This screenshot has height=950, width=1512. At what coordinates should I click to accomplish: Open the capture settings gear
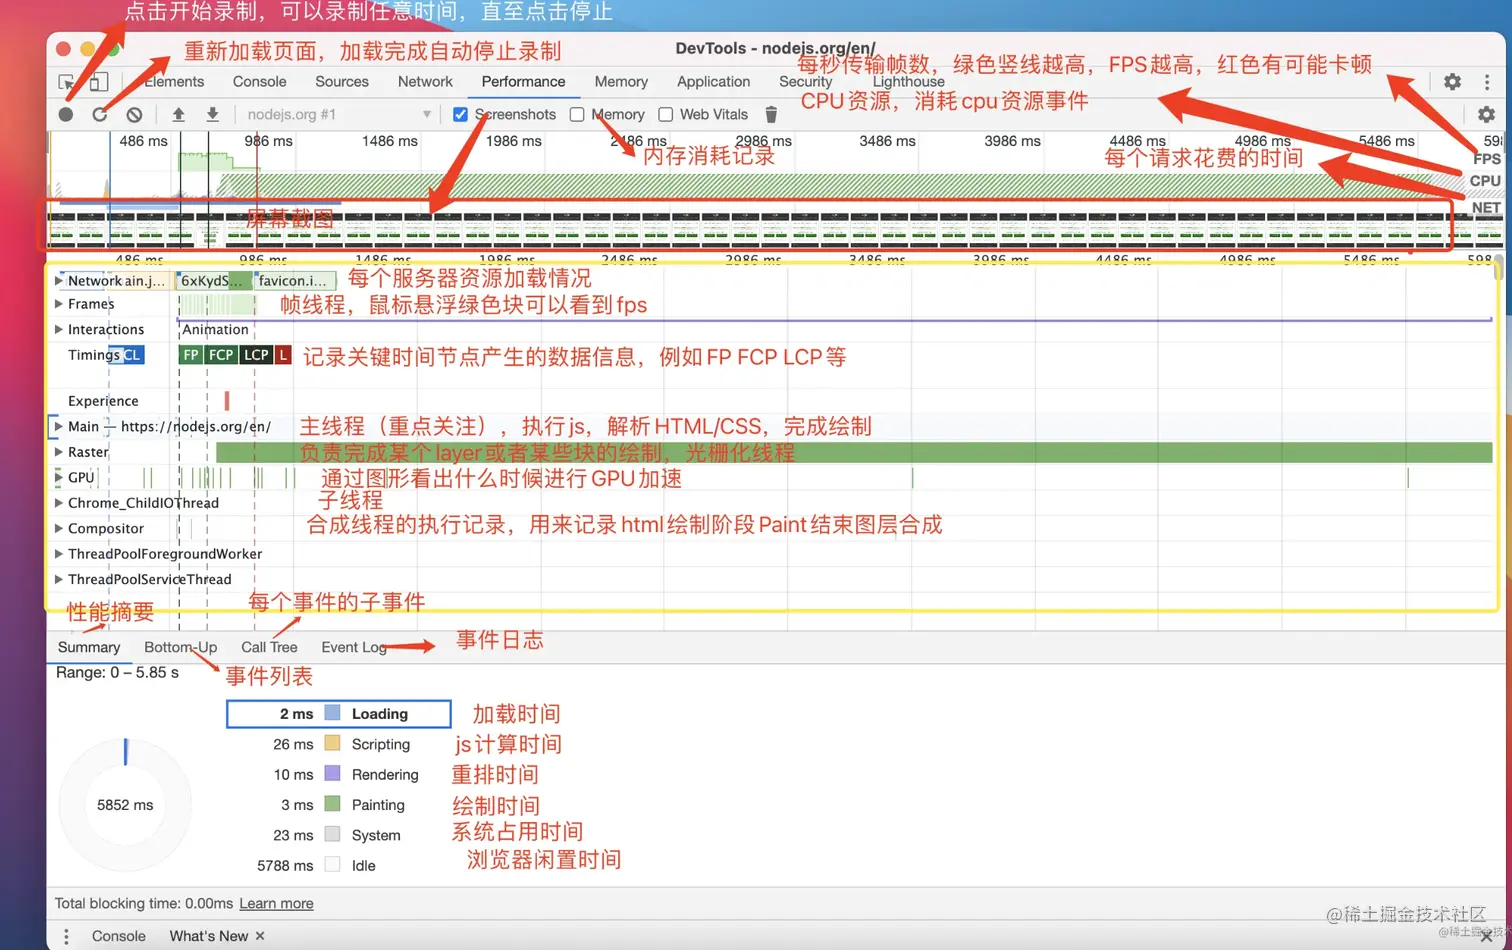pos(1487,114)
